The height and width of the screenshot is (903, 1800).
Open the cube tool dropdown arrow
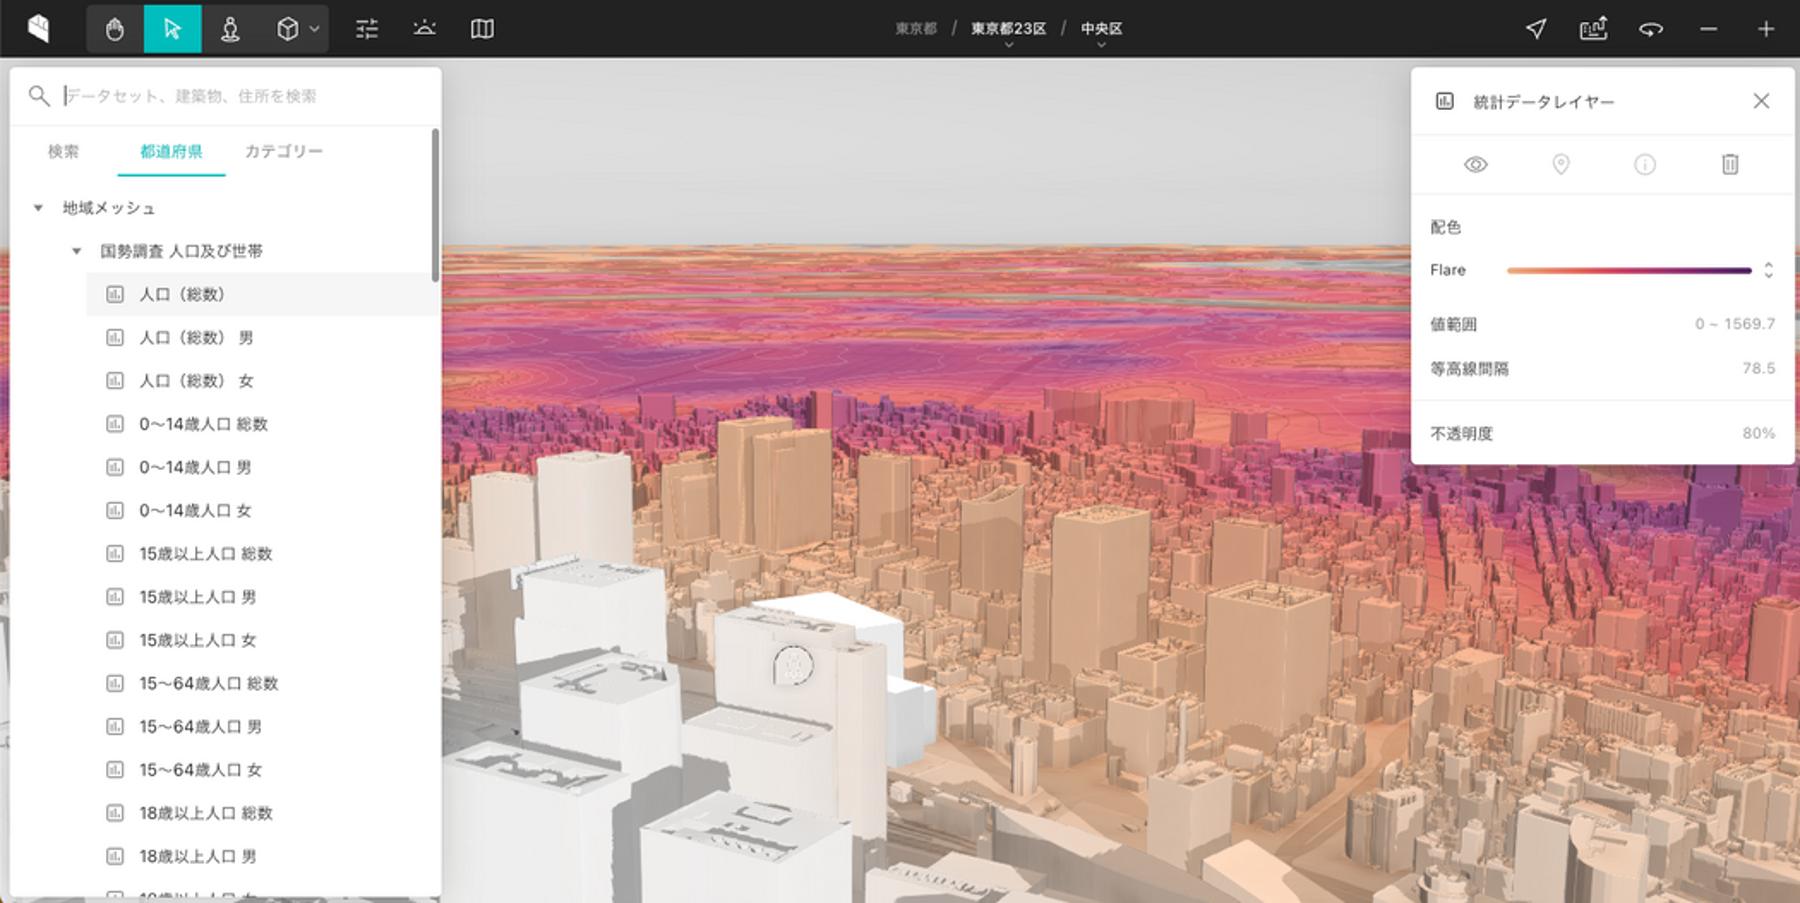(314, 29)
